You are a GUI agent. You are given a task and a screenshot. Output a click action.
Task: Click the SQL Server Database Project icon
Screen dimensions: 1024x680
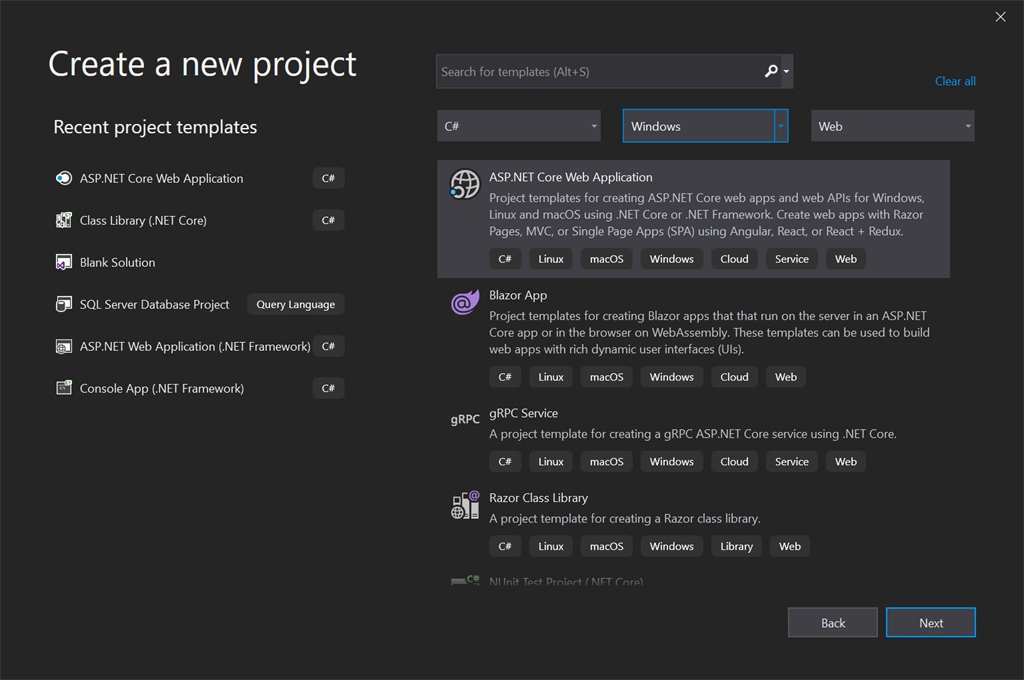(63, 304)
